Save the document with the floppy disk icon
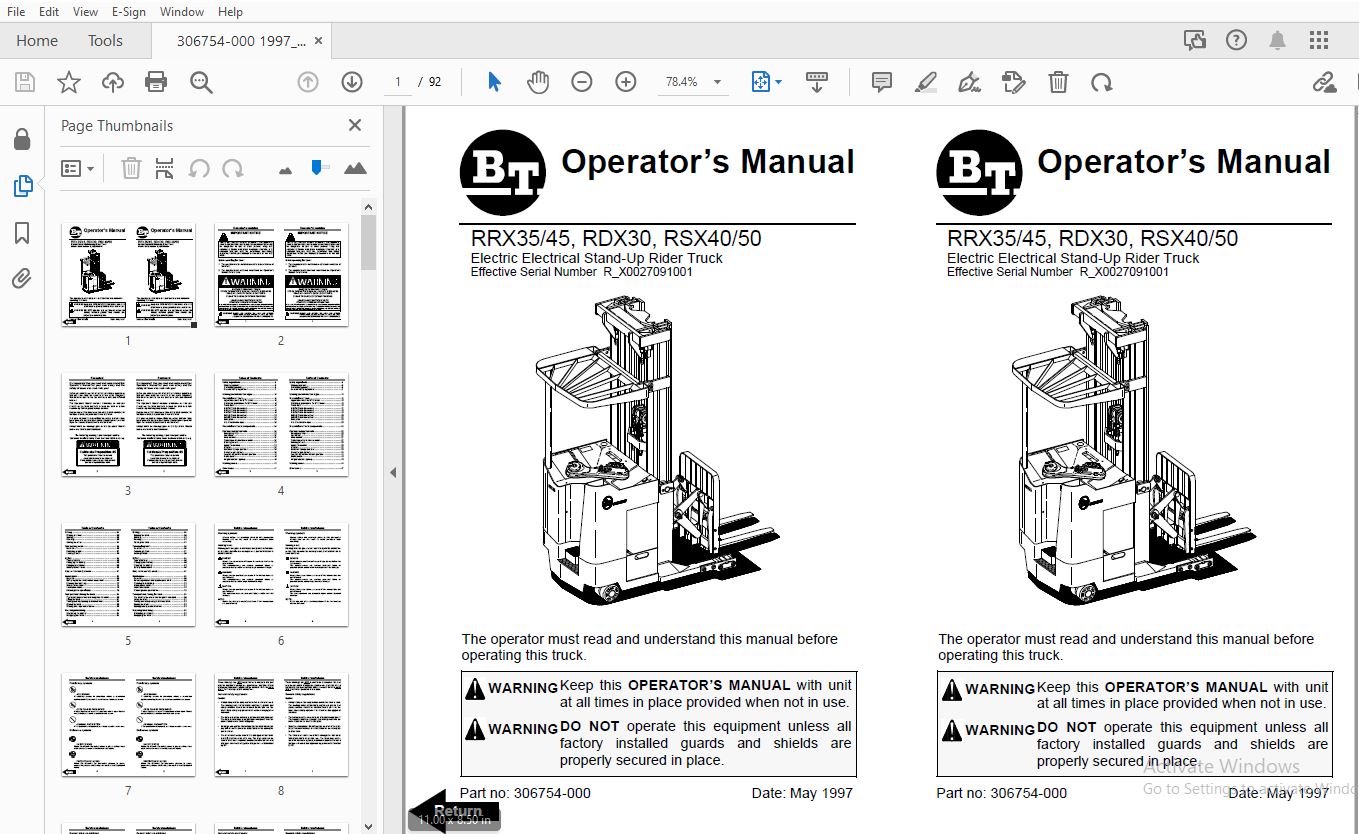1359x834 pixels. [x=24, y=82]
